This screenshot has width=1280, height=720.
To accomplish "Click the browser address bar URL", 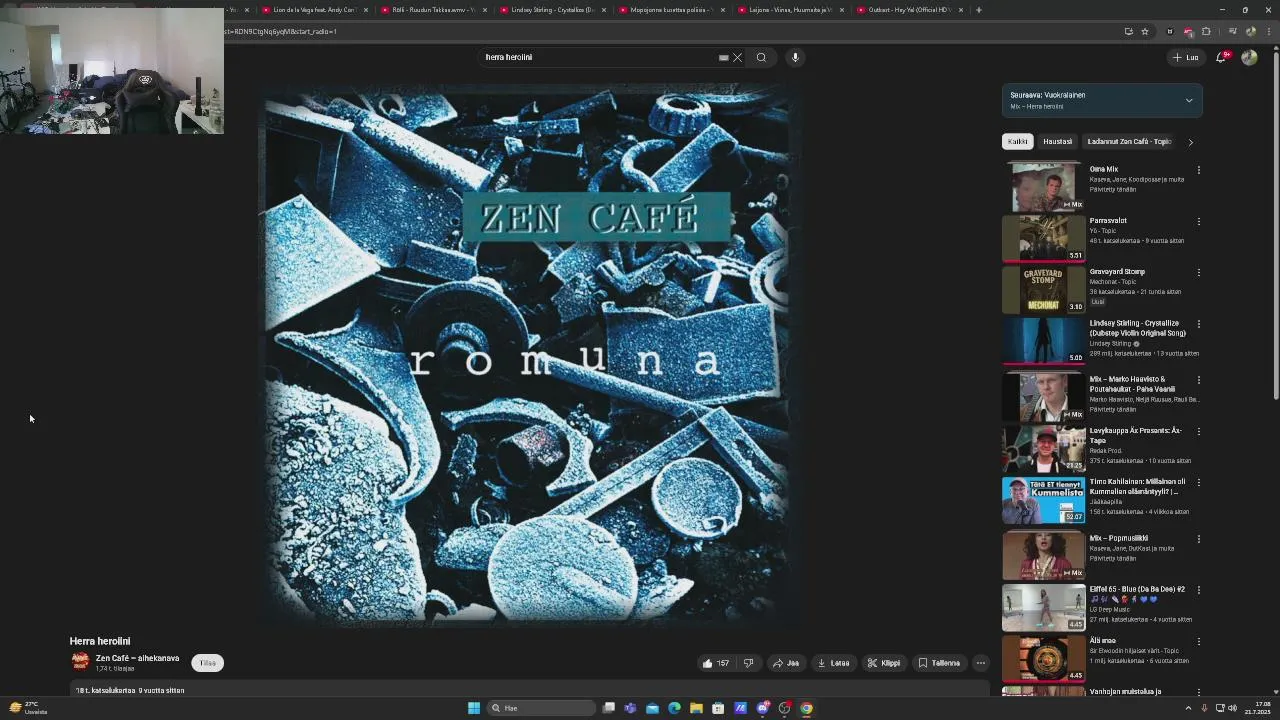I will (283, 31).
